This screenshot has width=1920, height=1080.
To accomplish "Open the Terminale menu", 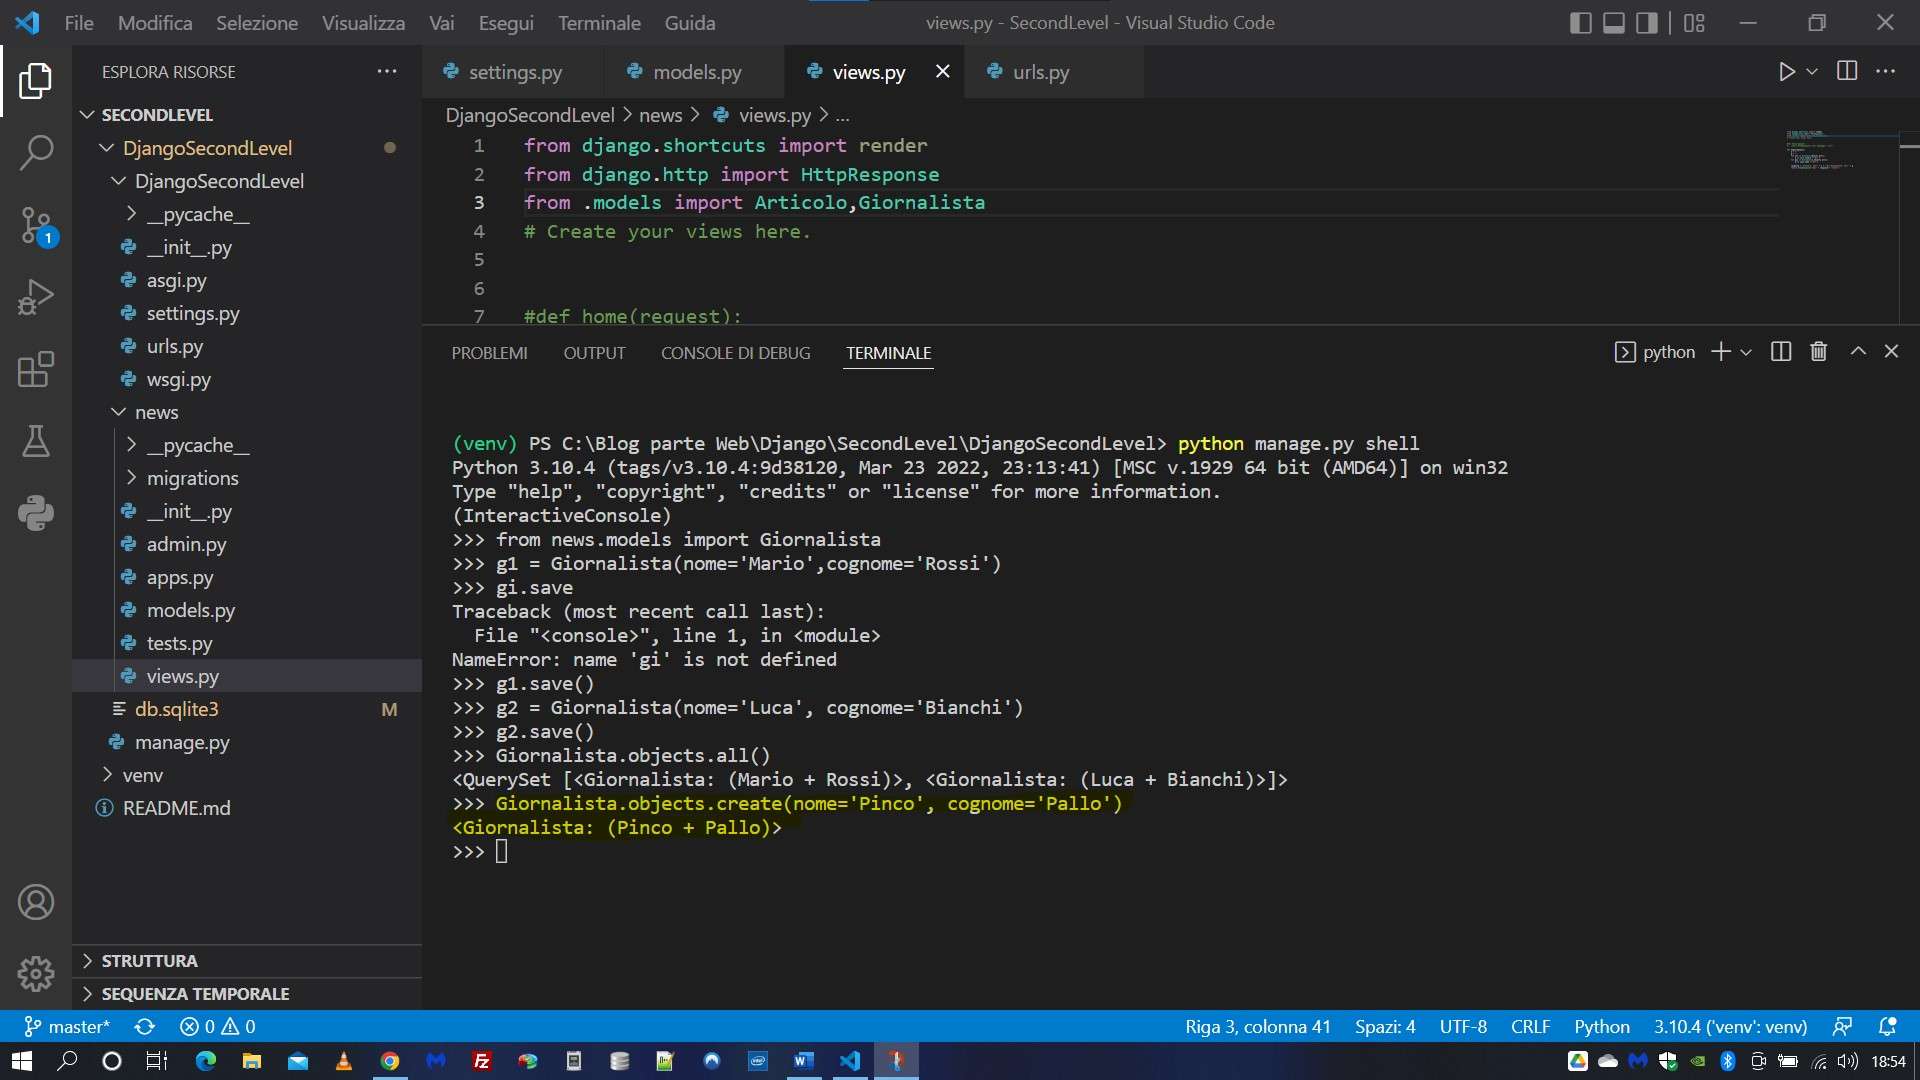I will point(599,22).
